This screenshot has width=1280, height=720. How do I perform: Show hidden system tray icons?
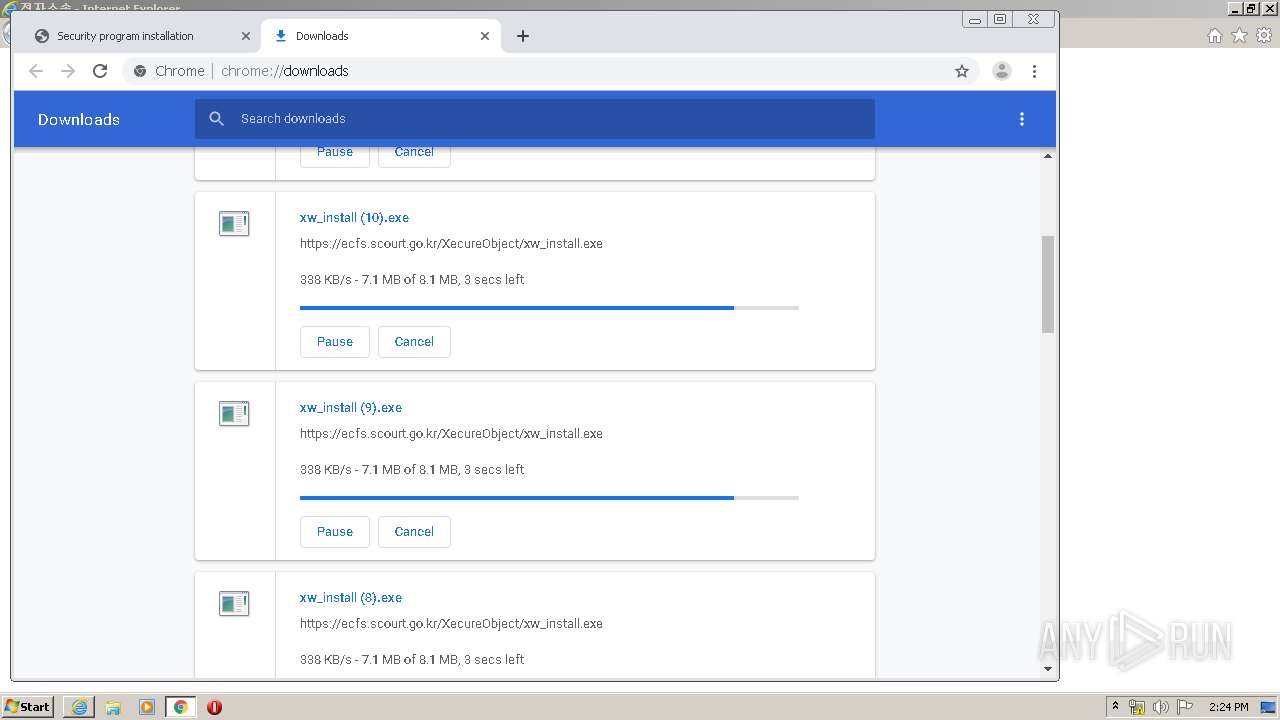click(1115, 707)
